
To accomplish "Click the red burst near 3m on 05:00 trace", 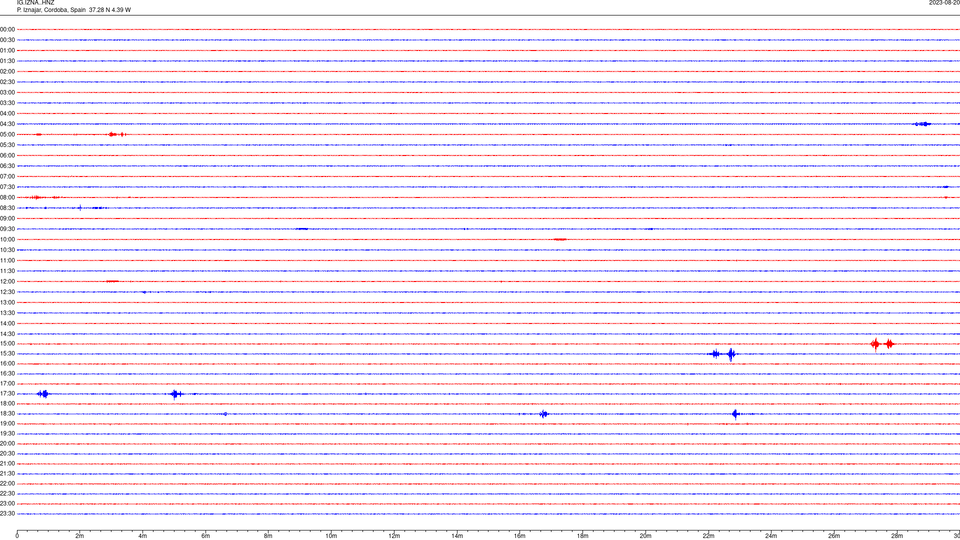I will (x=113, y=135).
